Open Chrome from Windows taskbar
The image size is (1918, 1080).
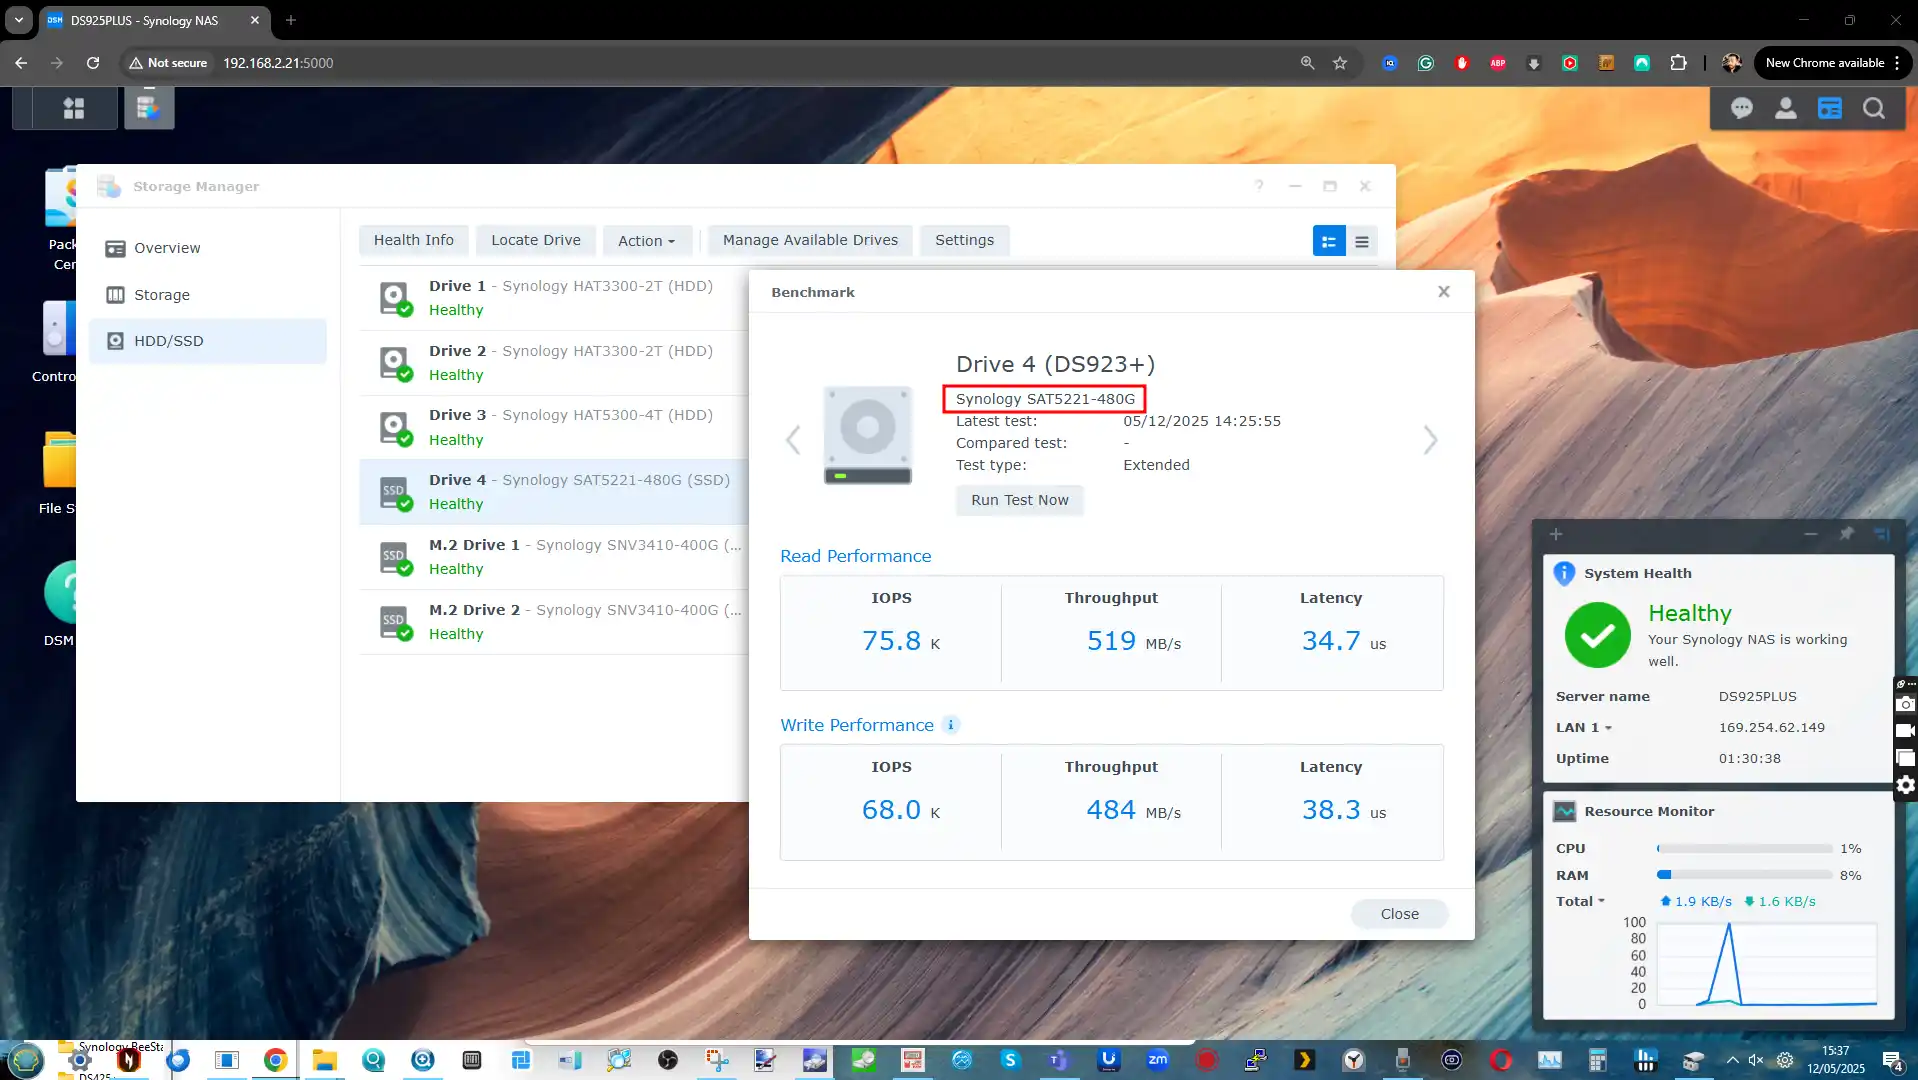275,1060
